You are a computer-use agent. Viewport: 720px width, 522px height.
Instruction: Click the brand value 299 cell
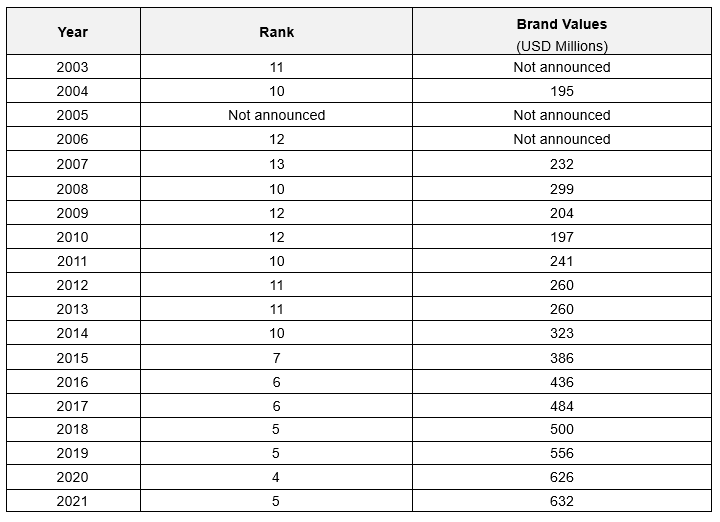point(562,189)
